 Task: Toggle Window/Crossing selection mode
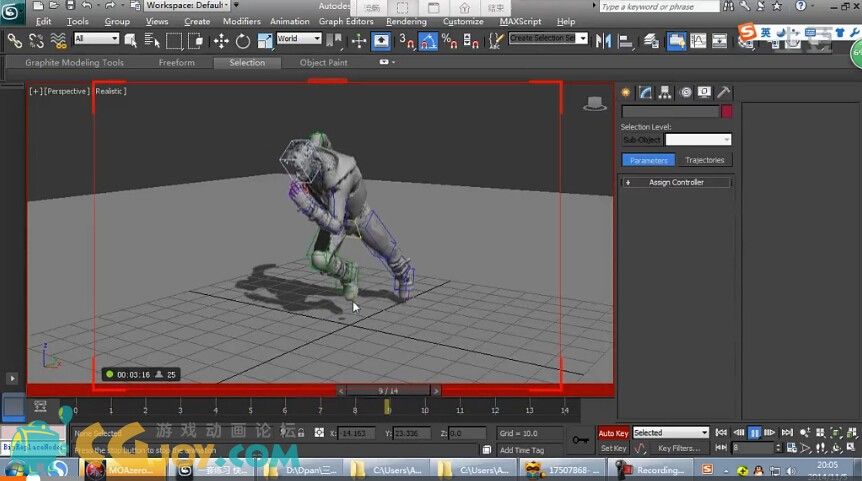(x=196, y=41)
